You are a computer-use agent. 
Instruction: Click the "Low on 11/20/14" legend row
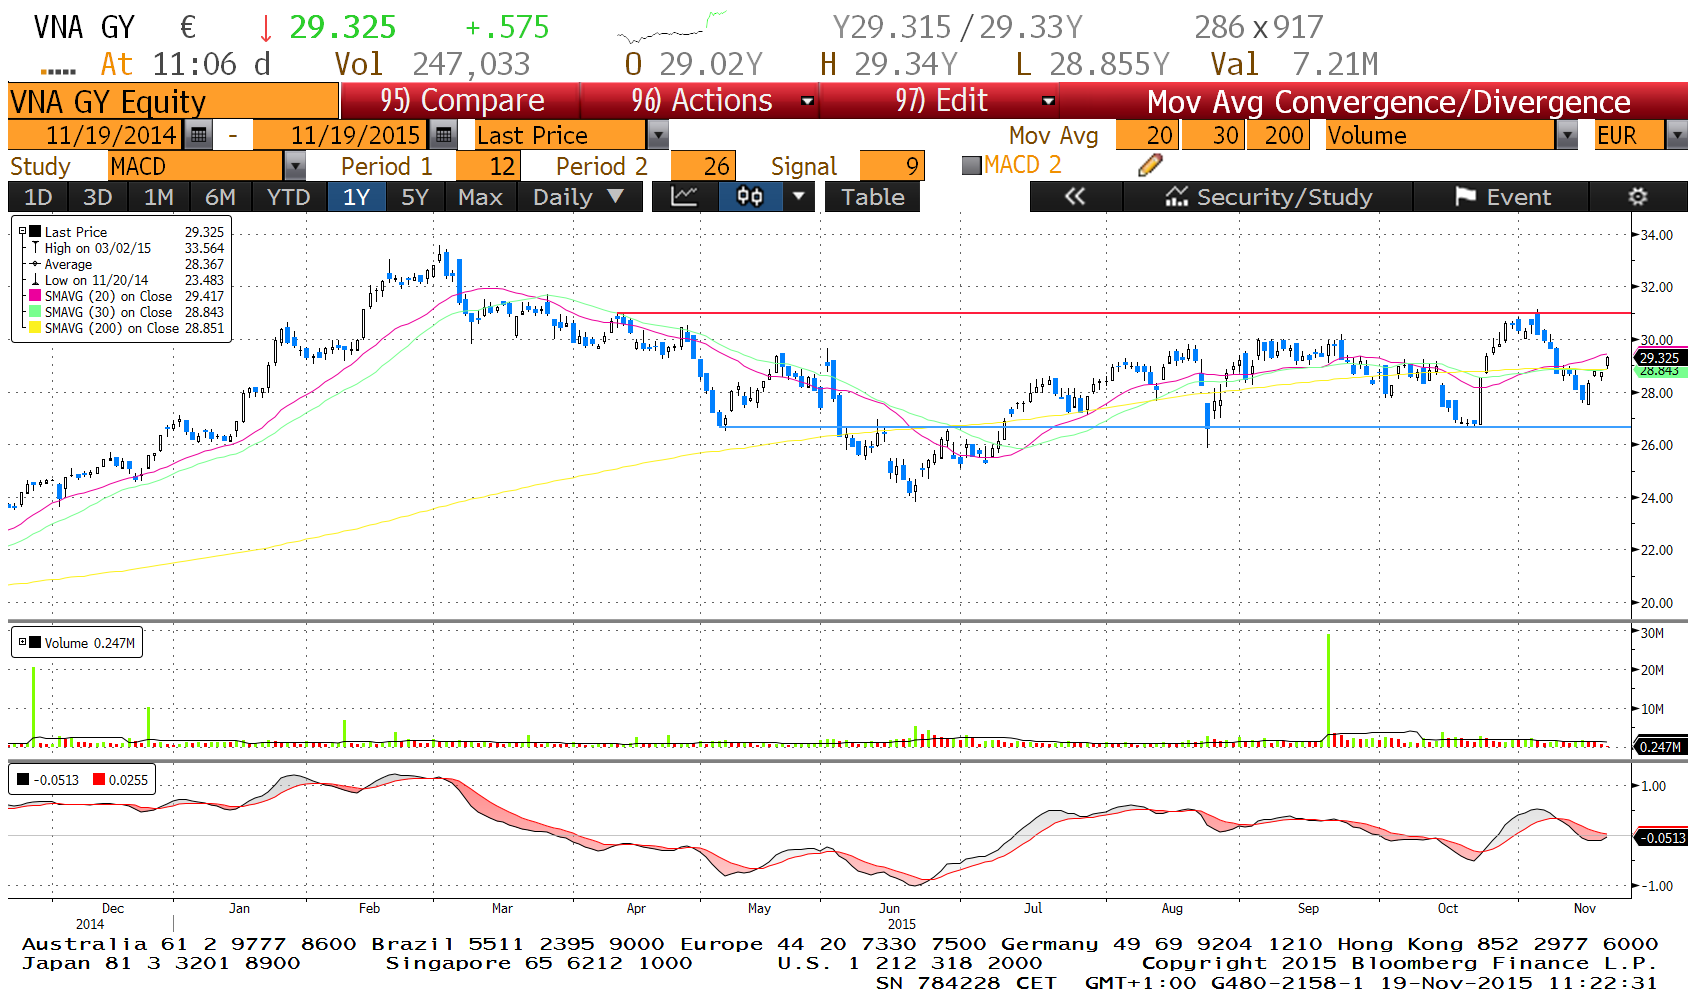coord(128,280)
